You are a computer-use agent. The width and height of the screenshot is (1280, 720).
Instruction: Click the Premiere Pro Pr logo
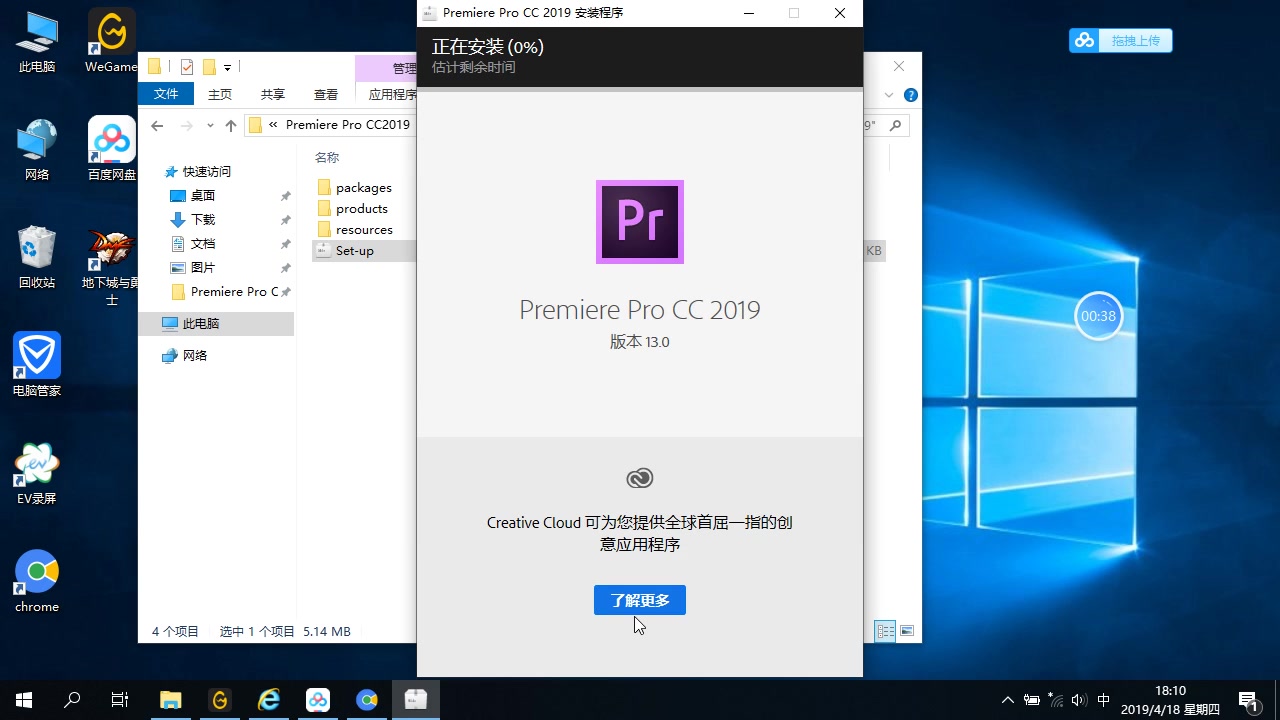(x=640, y=222)
